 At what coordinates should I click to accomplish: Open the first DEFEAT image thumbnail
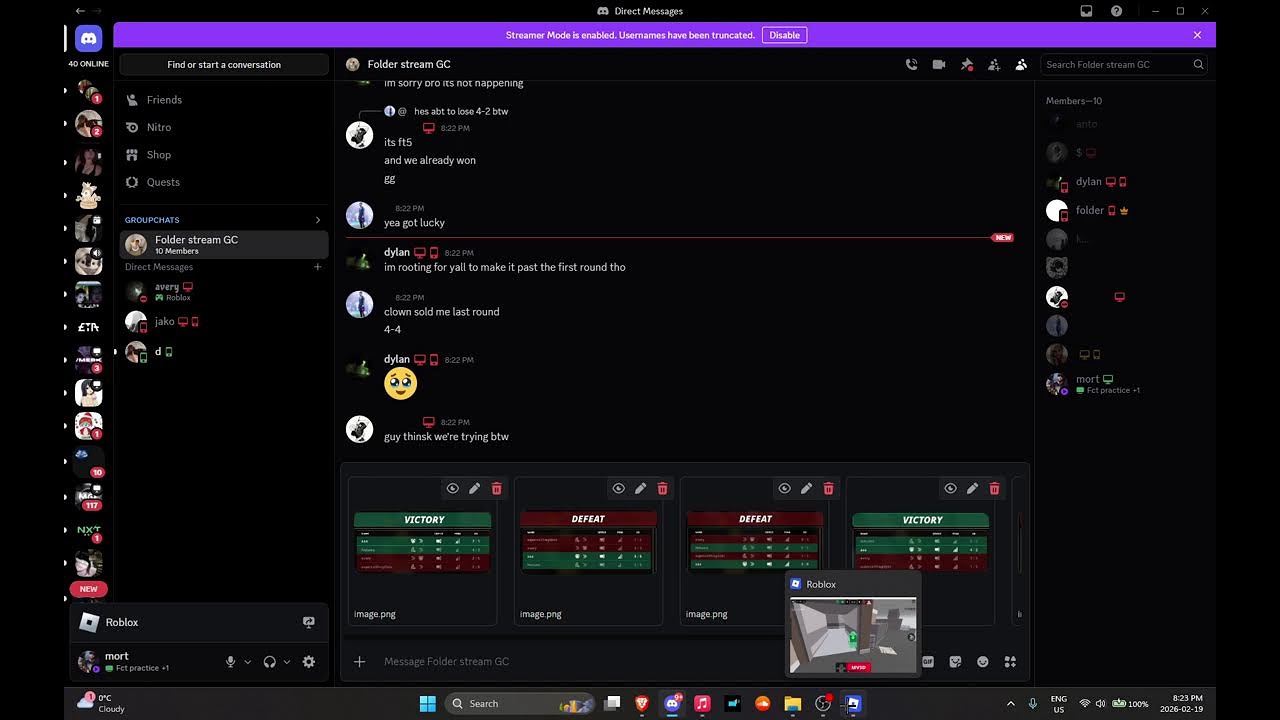tap(589, 543)
